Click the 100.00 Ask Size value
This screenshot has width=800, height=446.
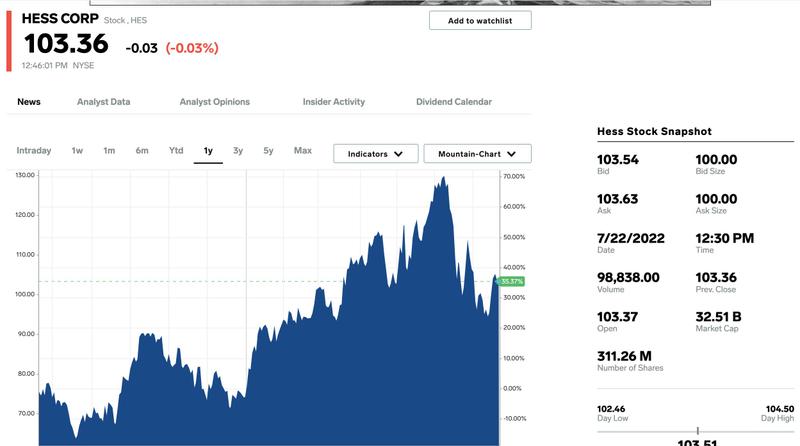pos(716,199)
